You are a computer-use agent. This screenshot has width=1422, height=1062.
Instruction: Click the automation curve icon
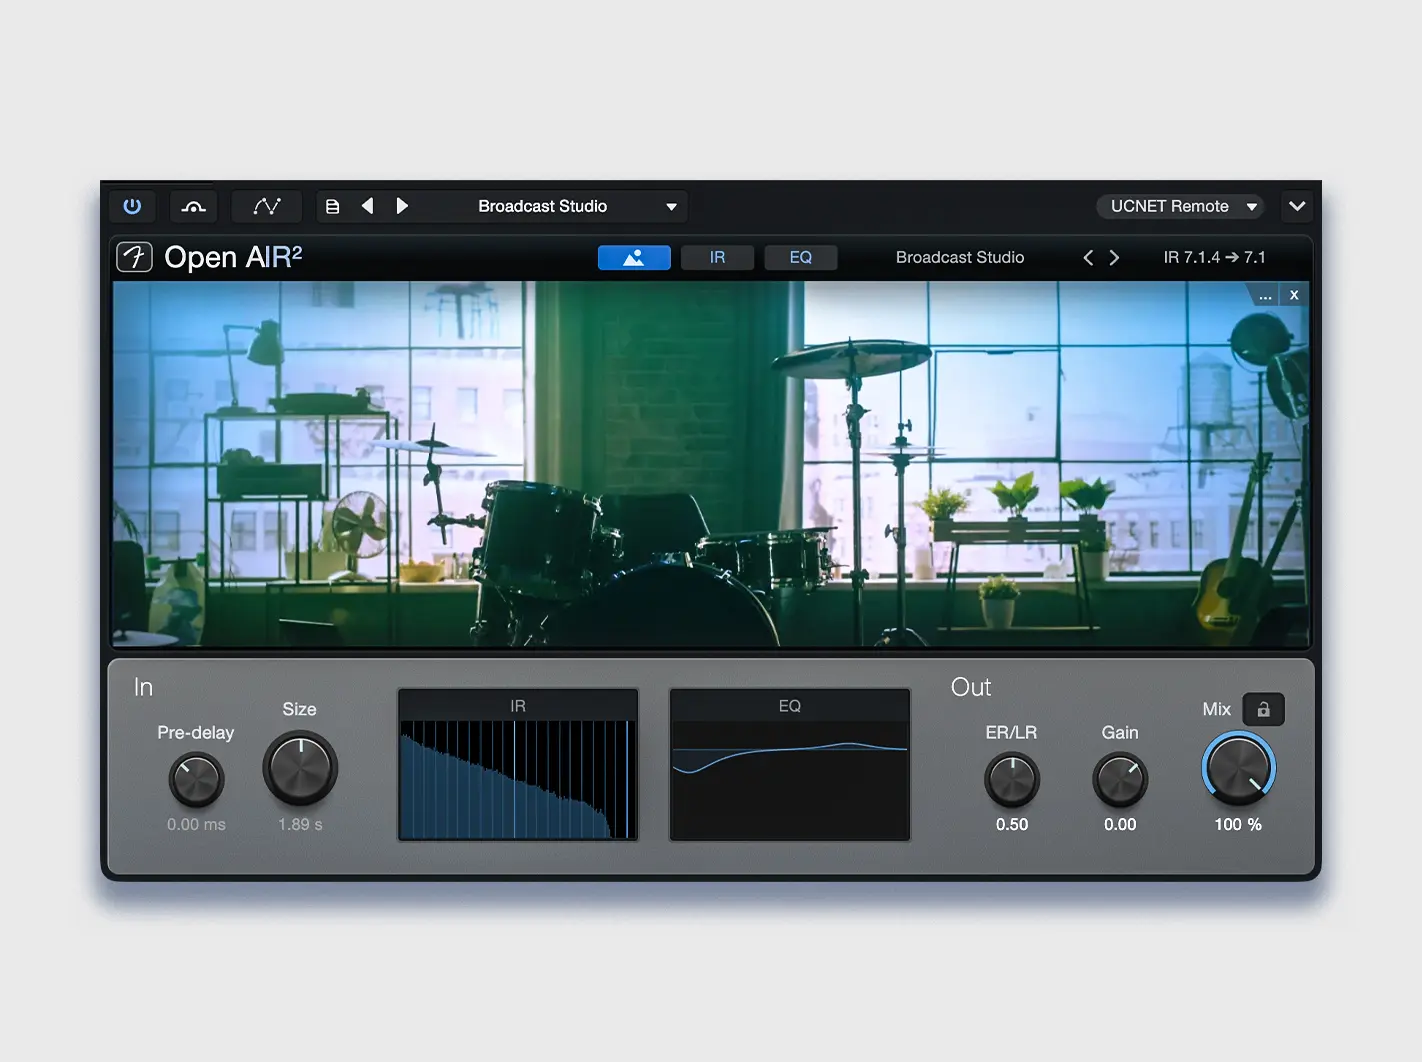pyautogui.click(x=267, y=206)
